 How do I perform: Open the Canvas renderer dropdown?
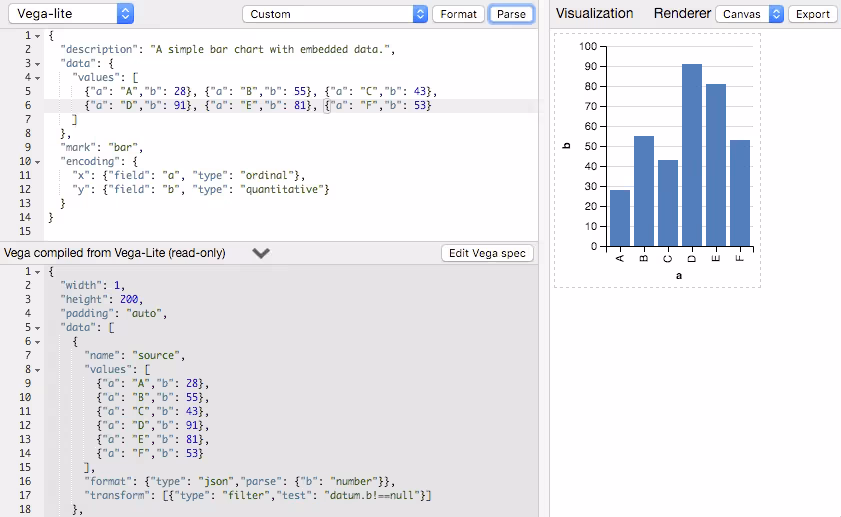coord(749,14)
